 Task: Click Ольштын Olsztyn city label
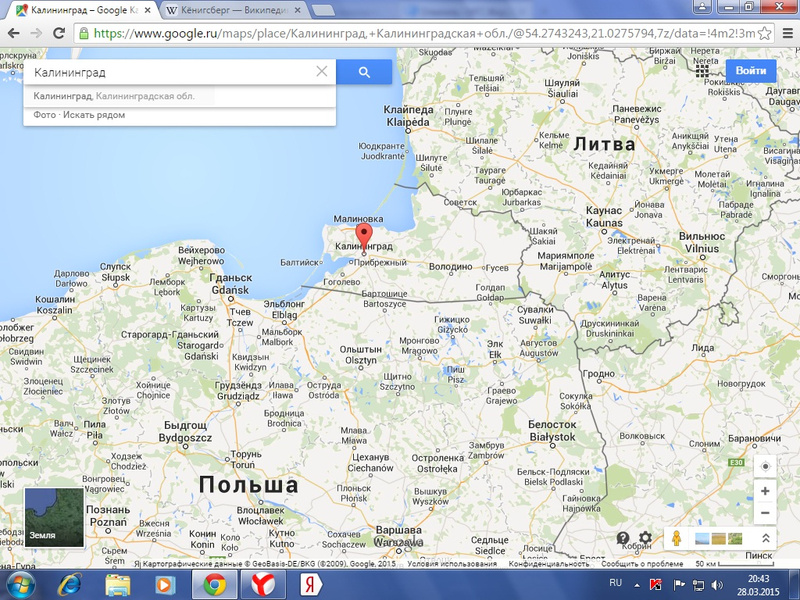(x=361, y=355)
